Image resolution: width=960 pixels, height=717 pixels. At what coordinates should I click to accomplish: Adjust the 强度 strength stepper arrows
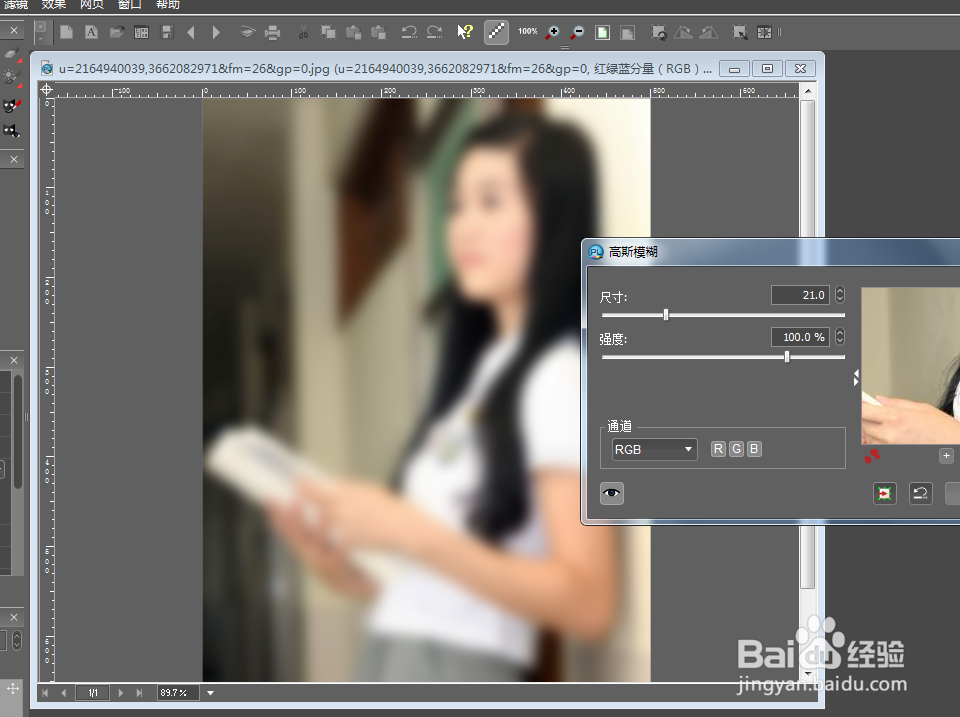(x=840, y=337)
